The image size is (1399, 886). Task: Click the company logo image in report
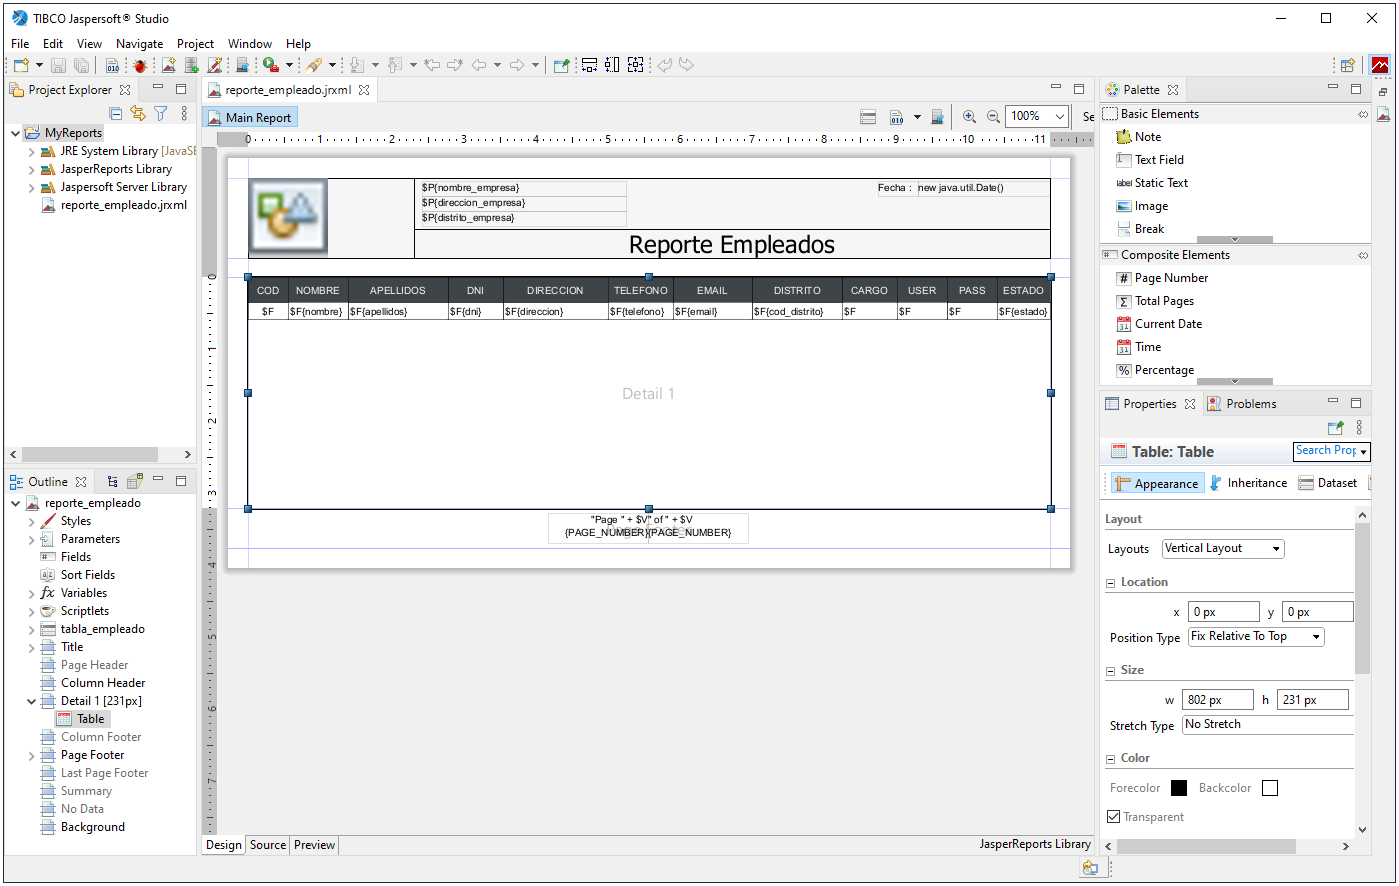tap(288, 218)
